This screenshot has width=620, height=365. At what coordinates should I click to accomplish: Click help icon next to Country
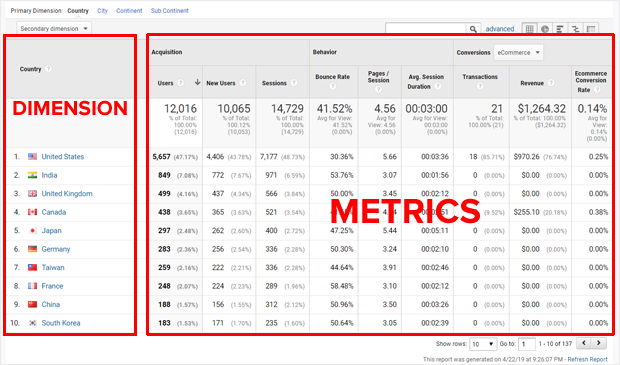(48, 69)
